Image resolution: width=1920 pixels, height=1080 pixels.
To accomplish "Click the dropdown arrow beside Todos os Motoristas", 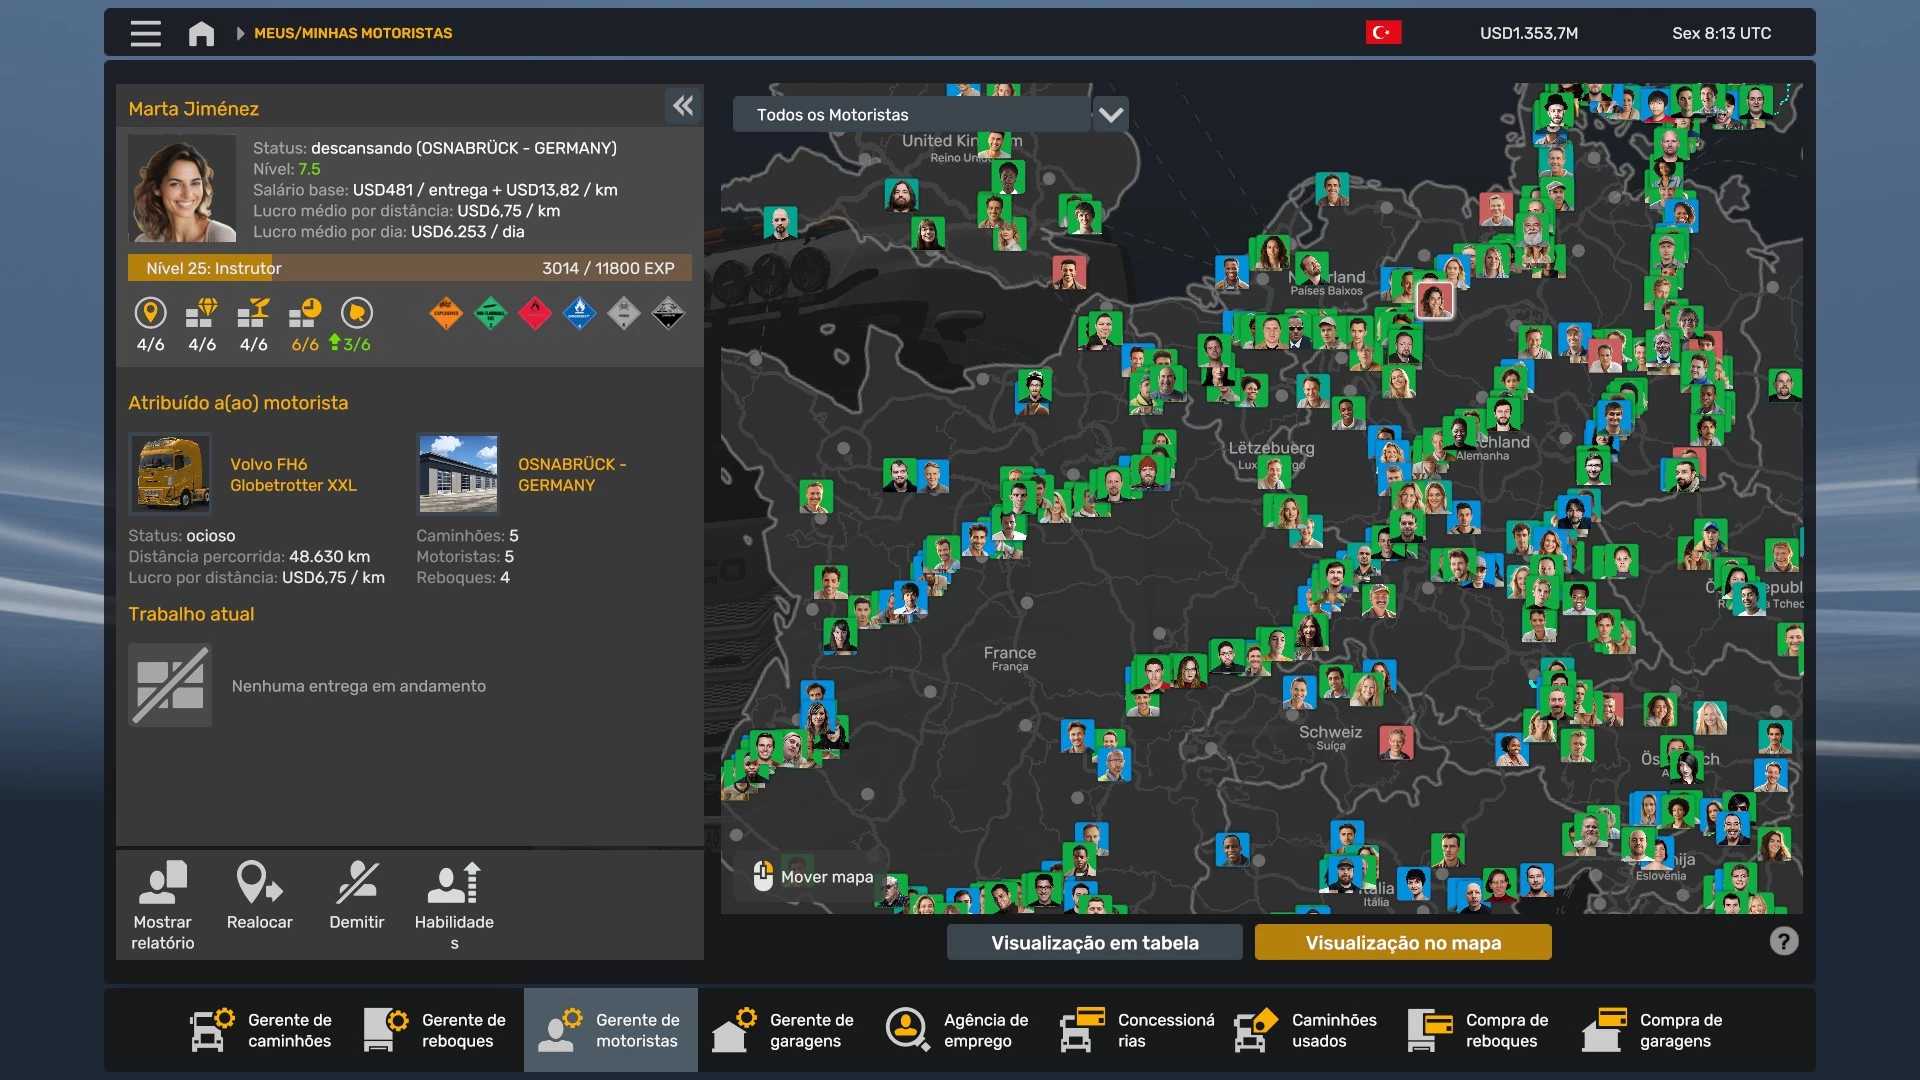I will [x=1110, y=114].
